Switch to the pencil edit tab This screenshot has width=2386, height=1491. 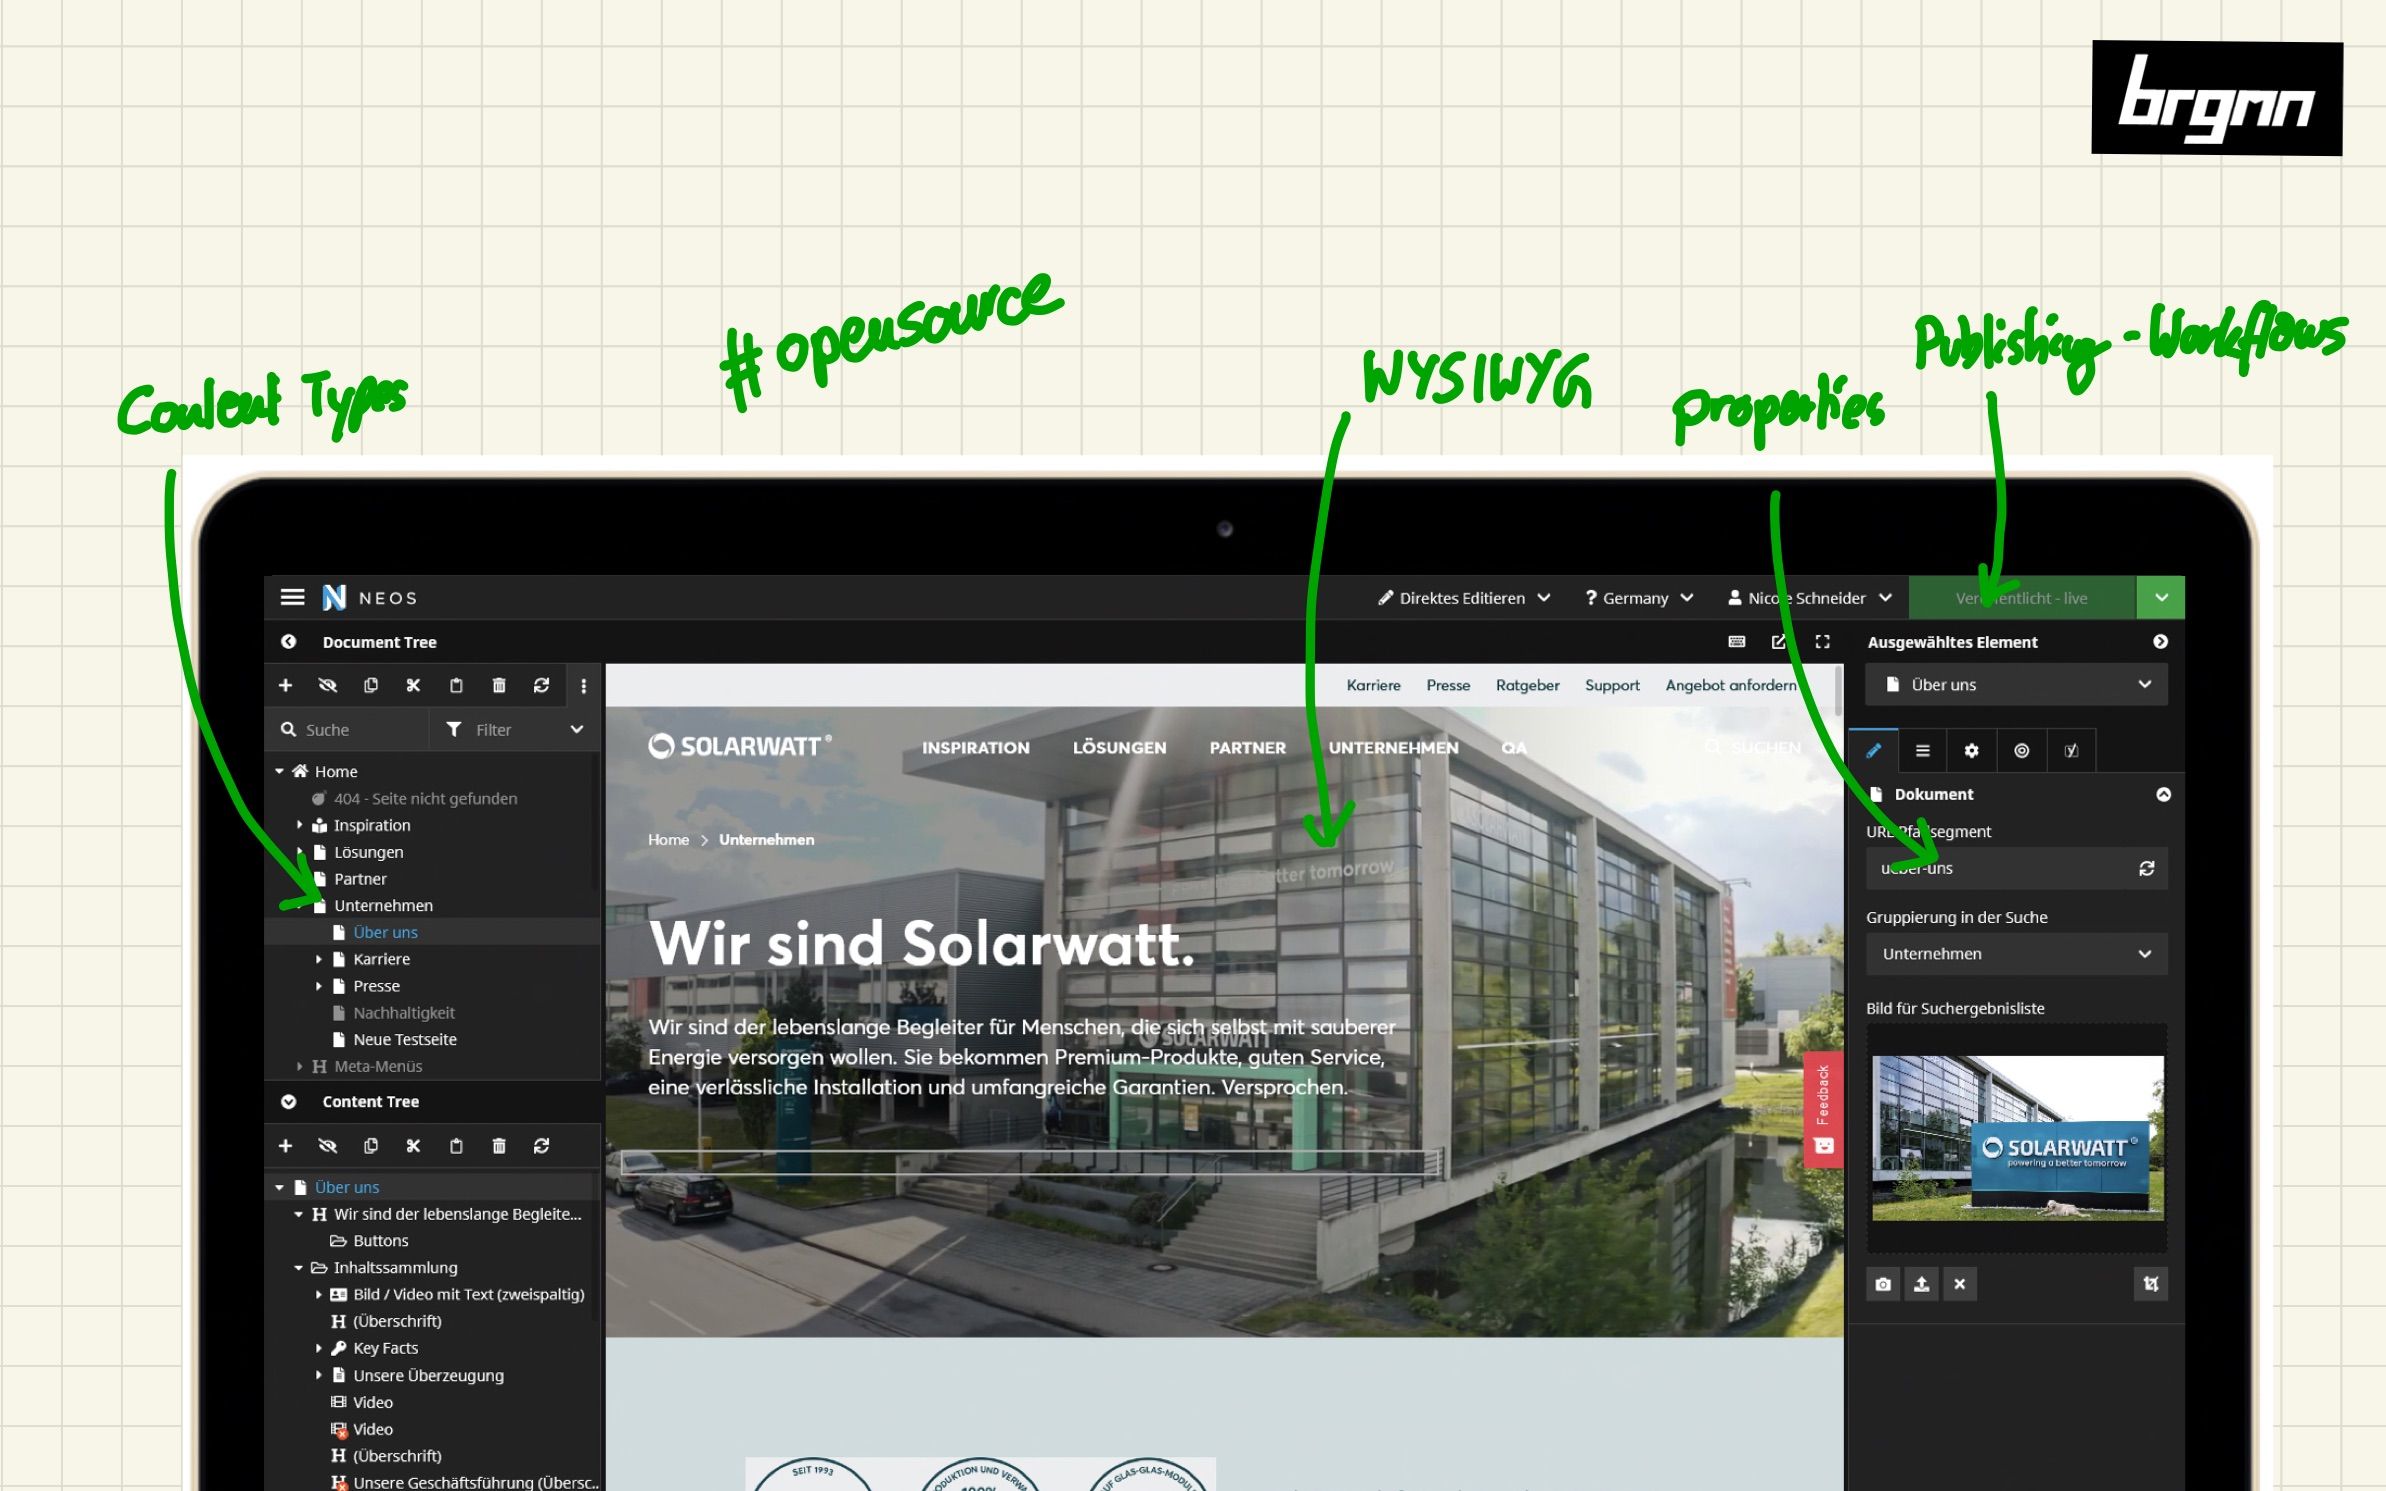[1874, 750]
